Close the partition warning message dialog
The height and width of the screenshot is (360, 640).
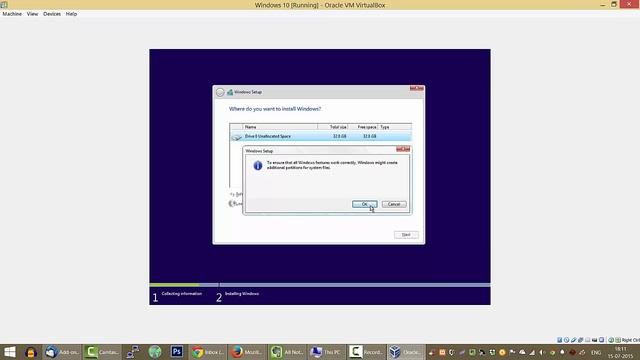click(403, 149)
